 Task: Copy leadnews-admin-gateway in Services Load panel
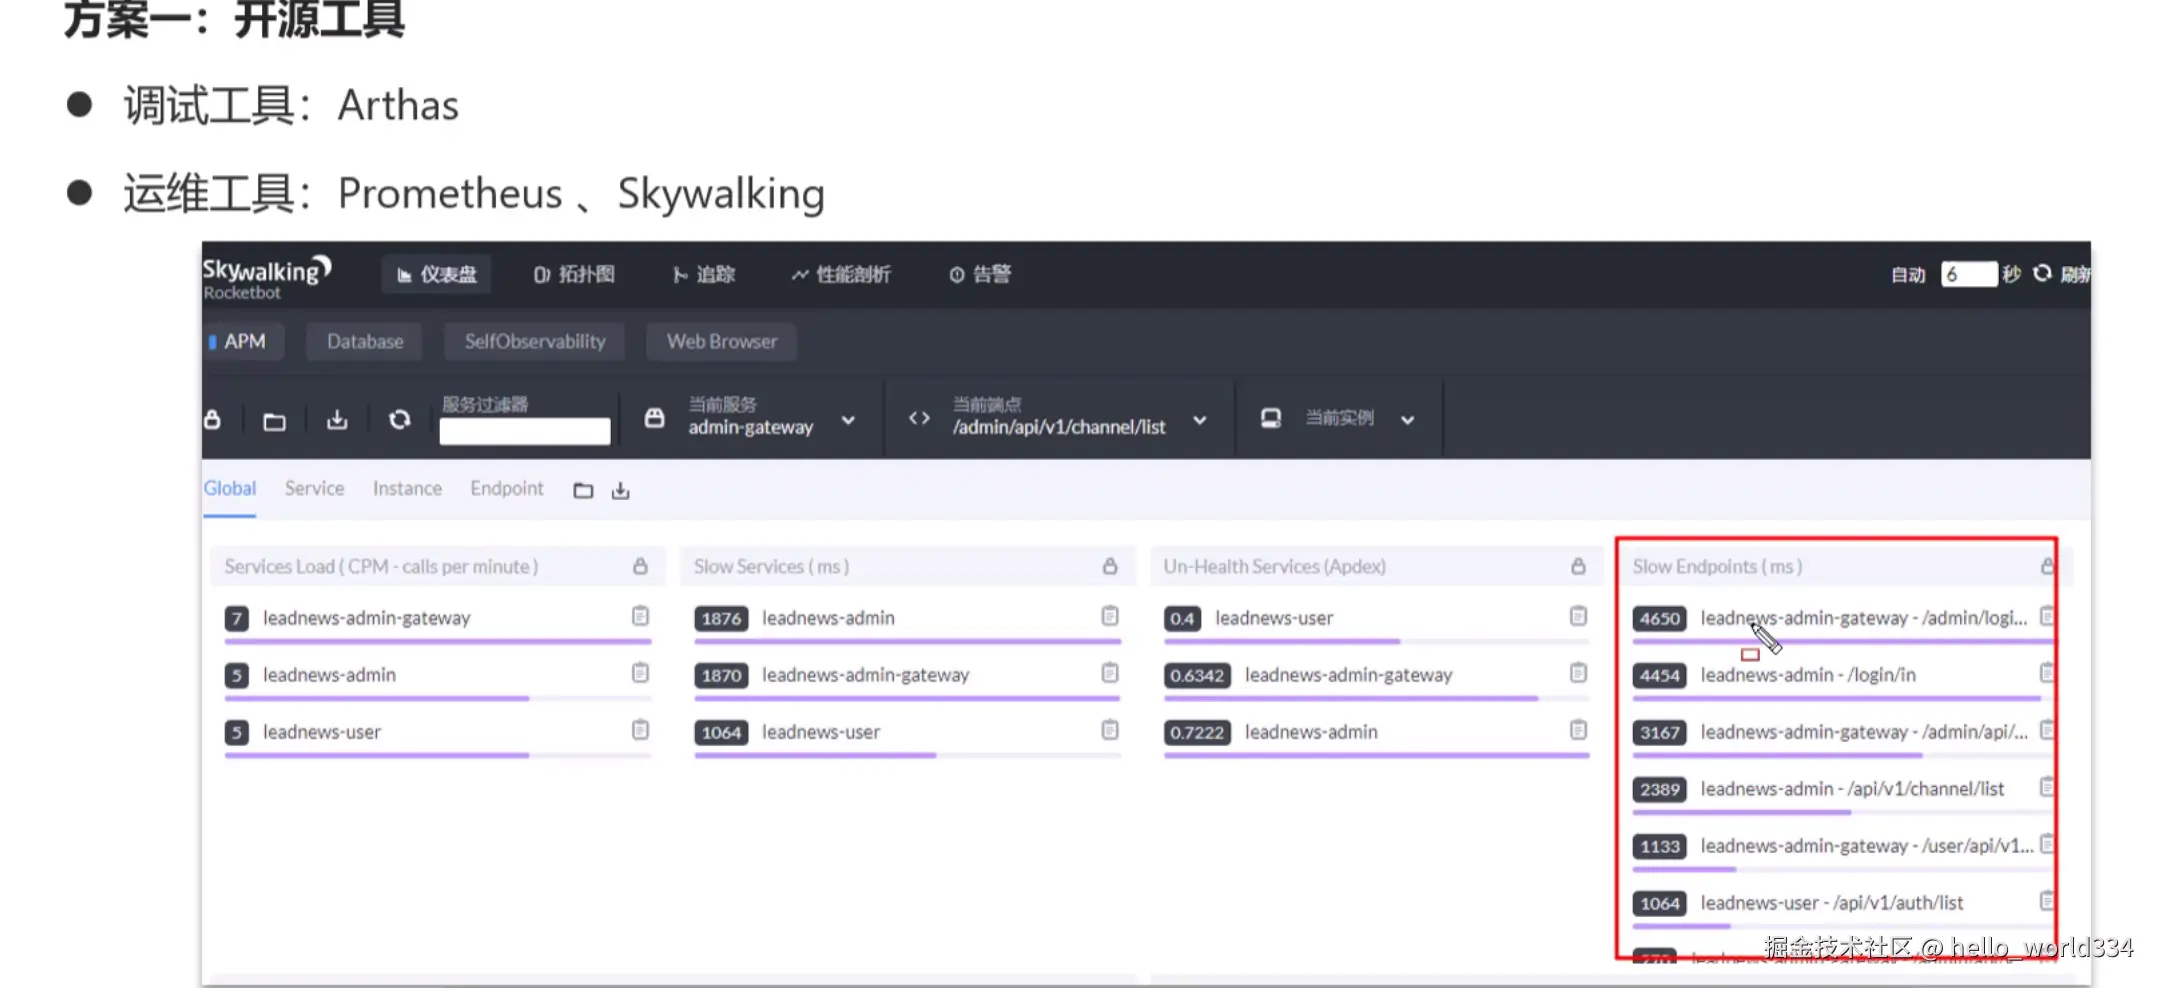(x=640, y=616)
